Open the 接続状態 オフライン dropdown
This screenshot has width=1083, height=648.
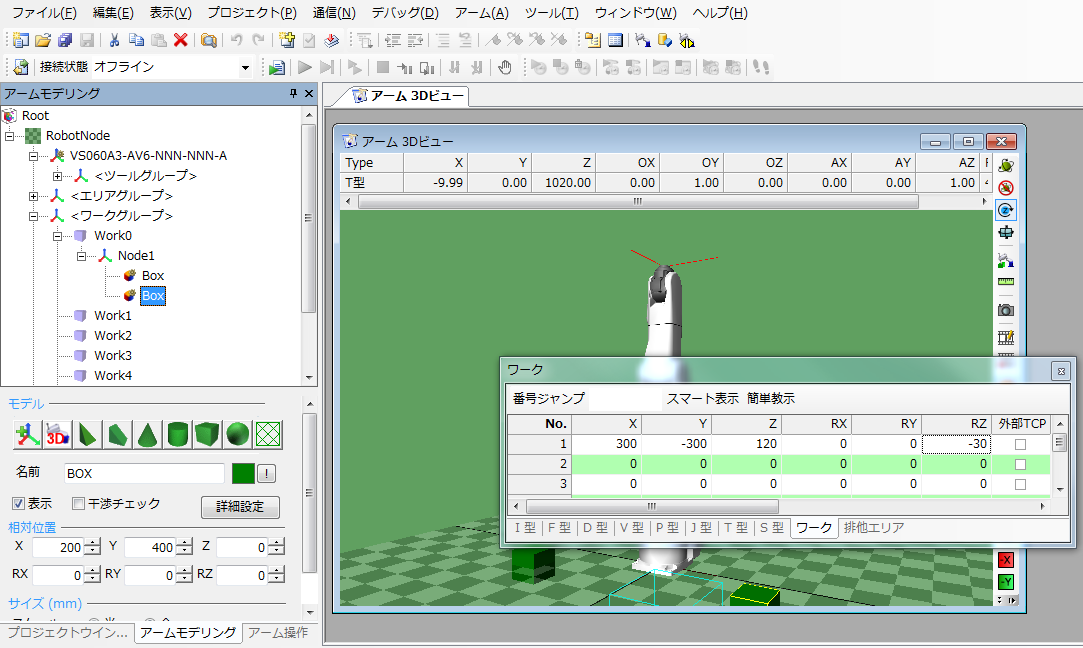tap(245, 68)
